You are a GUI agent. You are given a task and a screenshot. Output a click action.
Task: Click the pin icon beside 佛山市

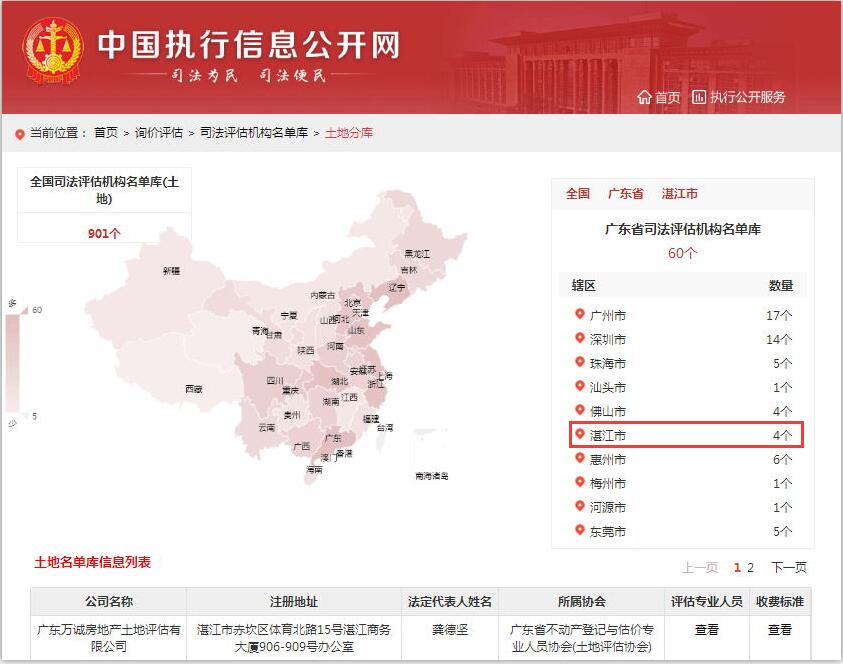(x=580, y=410)
